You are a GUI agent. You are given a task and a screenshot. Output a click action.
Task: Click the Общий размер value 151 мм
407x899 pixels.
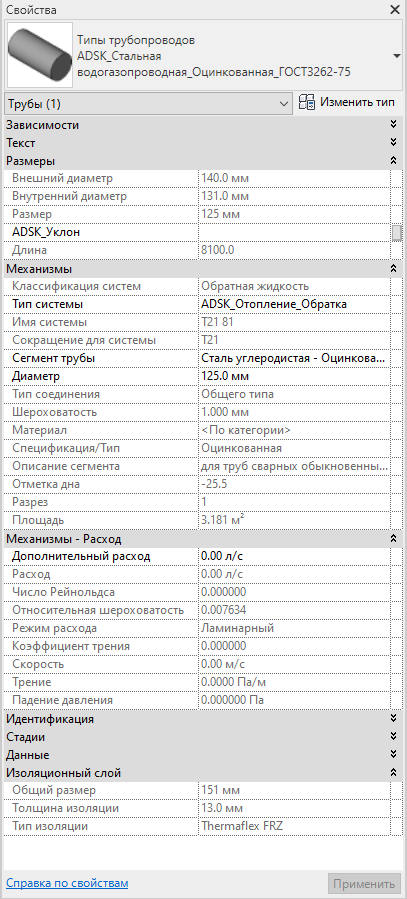coord(293,790)
